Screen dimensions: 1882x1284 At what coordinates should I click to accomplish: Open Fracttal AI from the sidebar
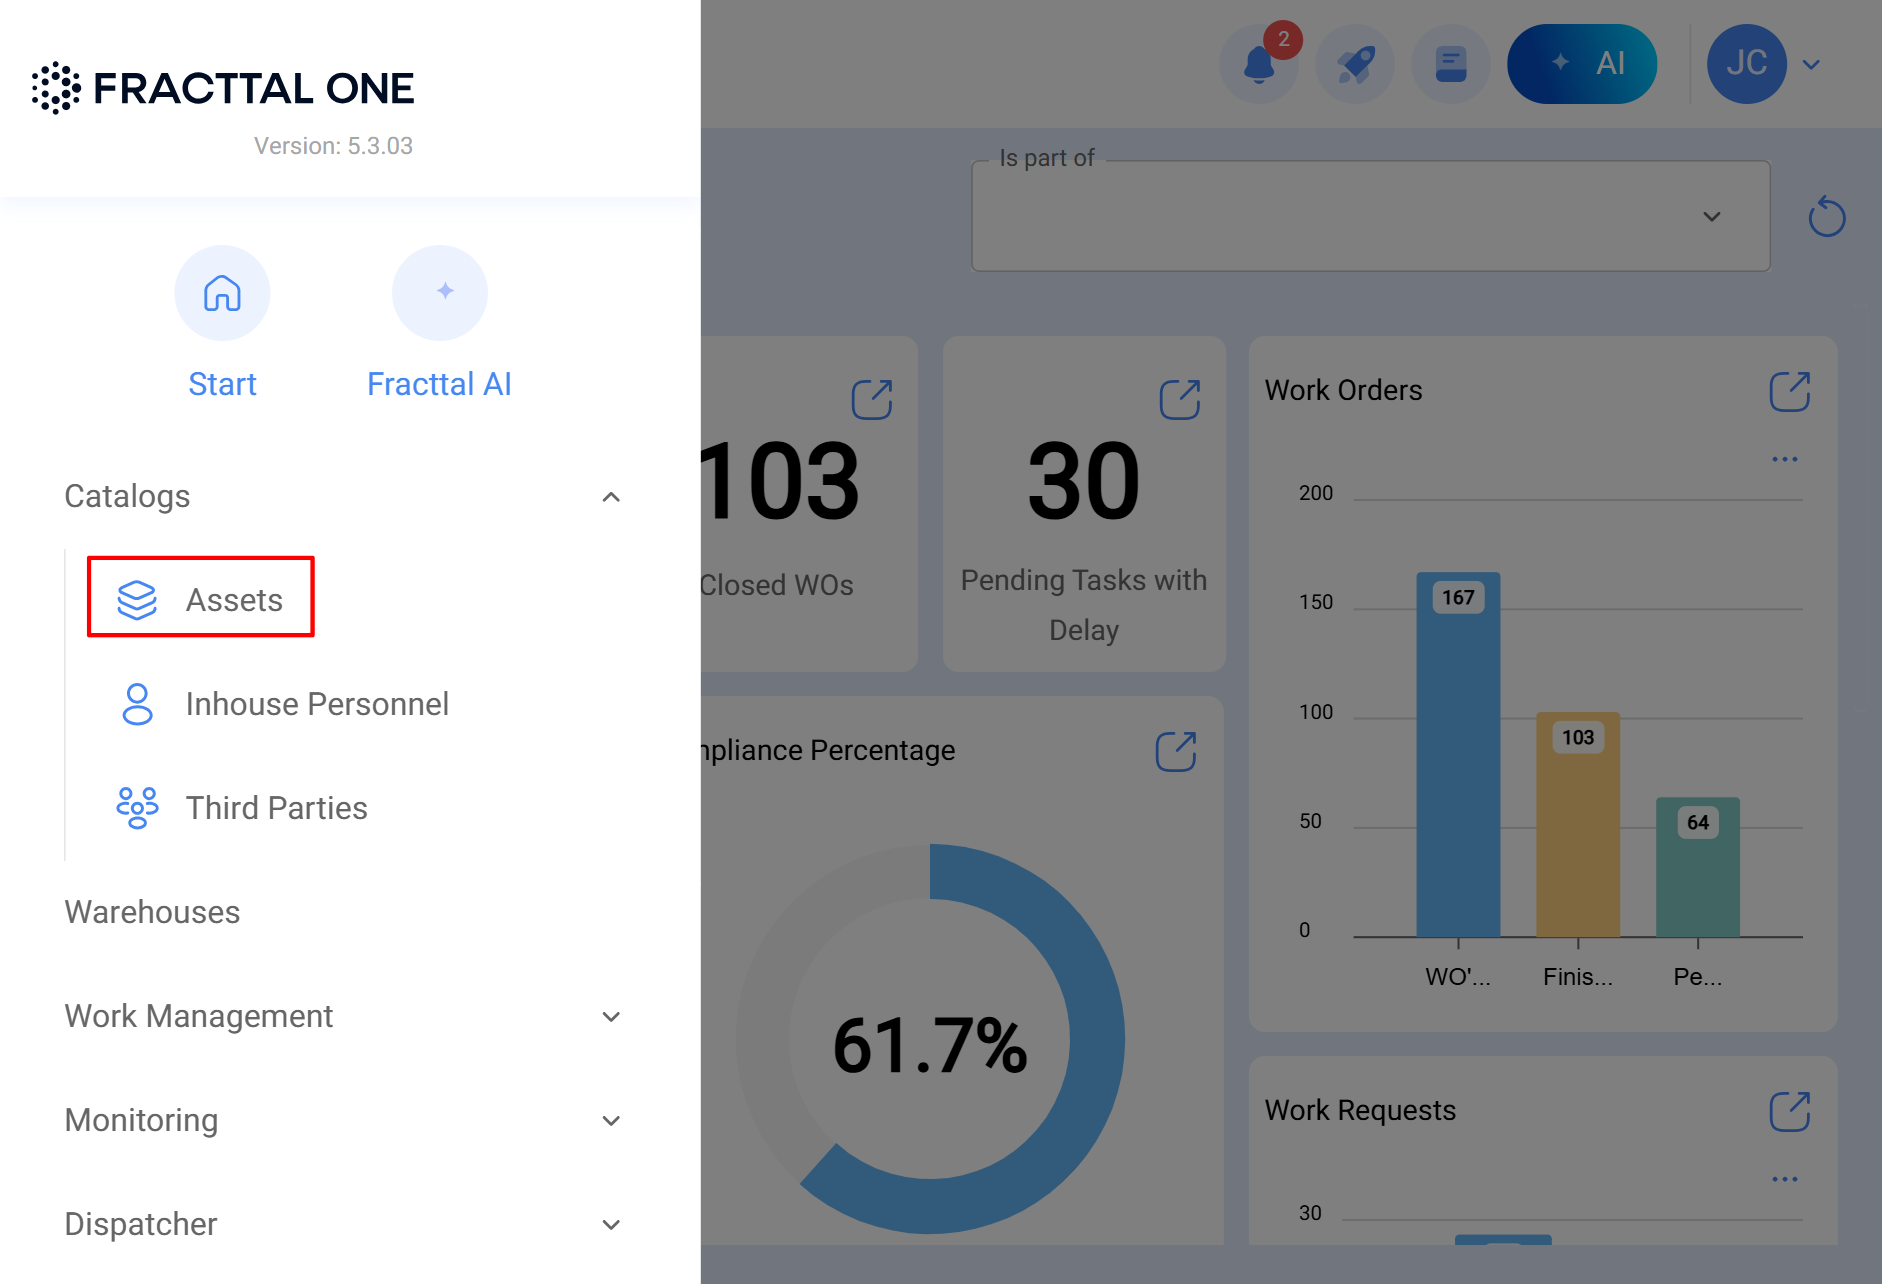pyautogui.click(x=440, y=293)
